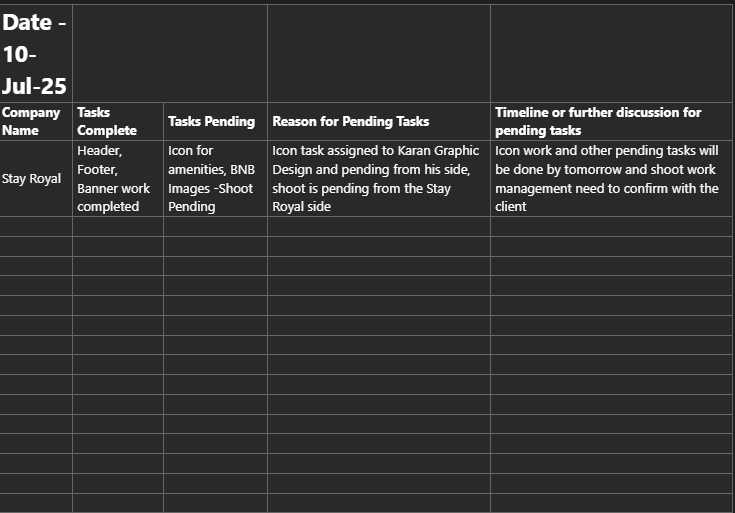Screen dimensions: 735x513
Task: Select the empty cell directly below the Karan reason cell
Action: 378,226
